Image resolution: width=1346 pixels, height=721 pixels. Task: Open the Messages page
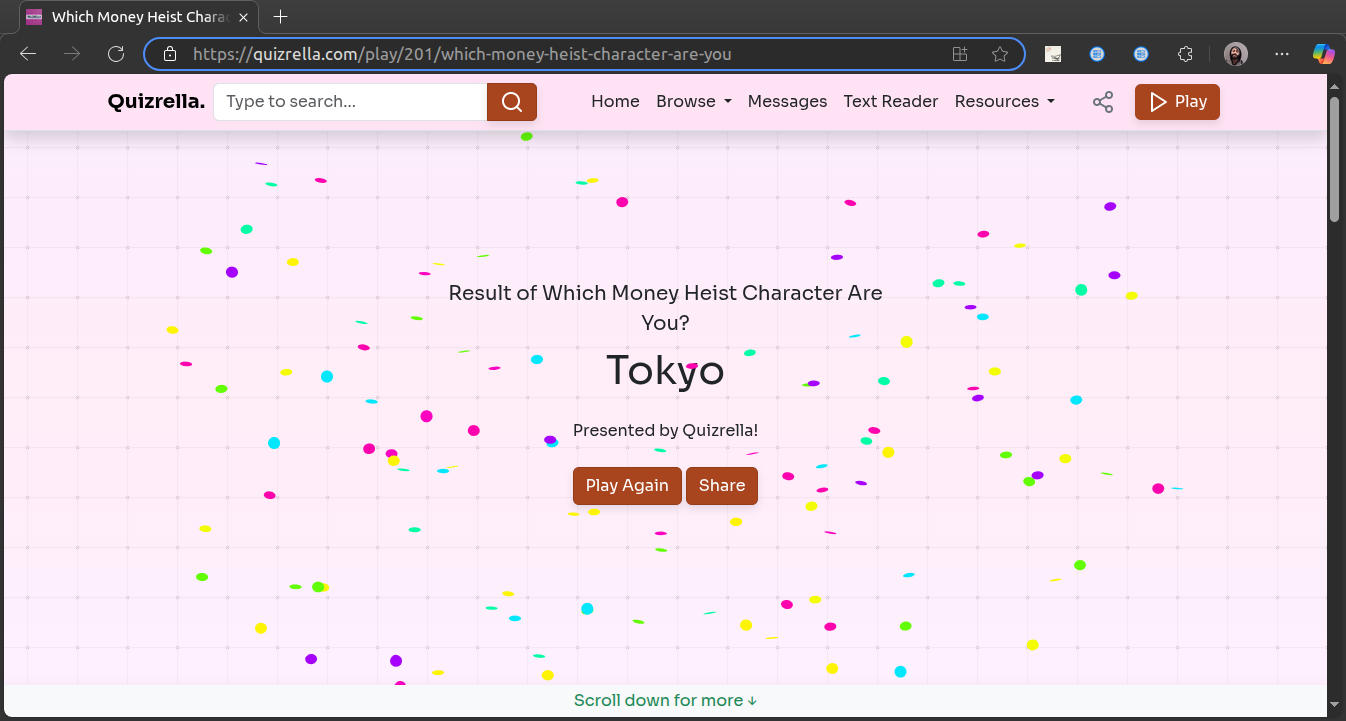pos(787,101)
